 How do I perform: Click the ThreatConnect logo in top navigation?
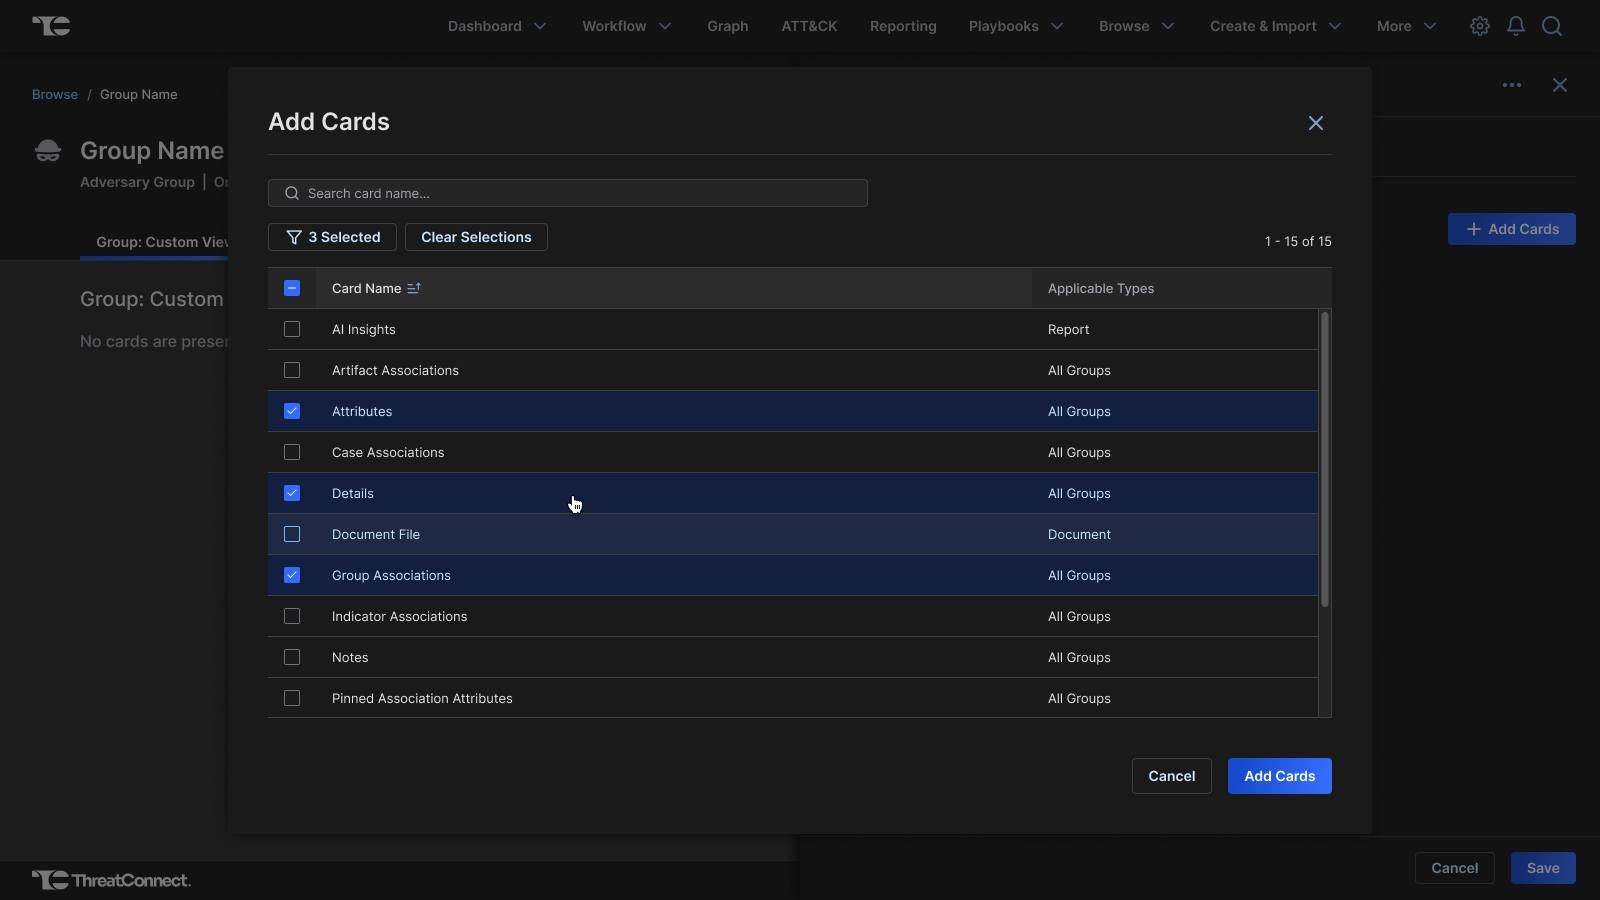pos(51,26)
